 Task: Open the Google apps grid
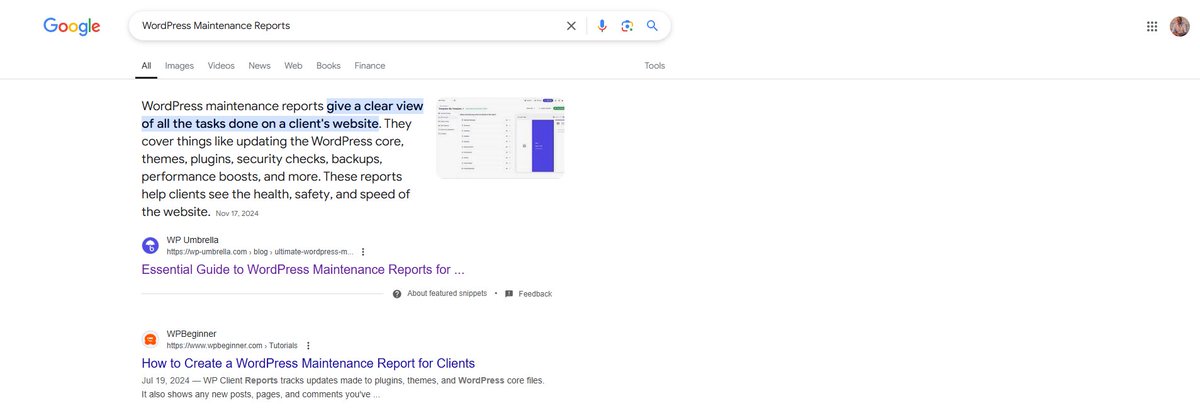[1152, 27]
